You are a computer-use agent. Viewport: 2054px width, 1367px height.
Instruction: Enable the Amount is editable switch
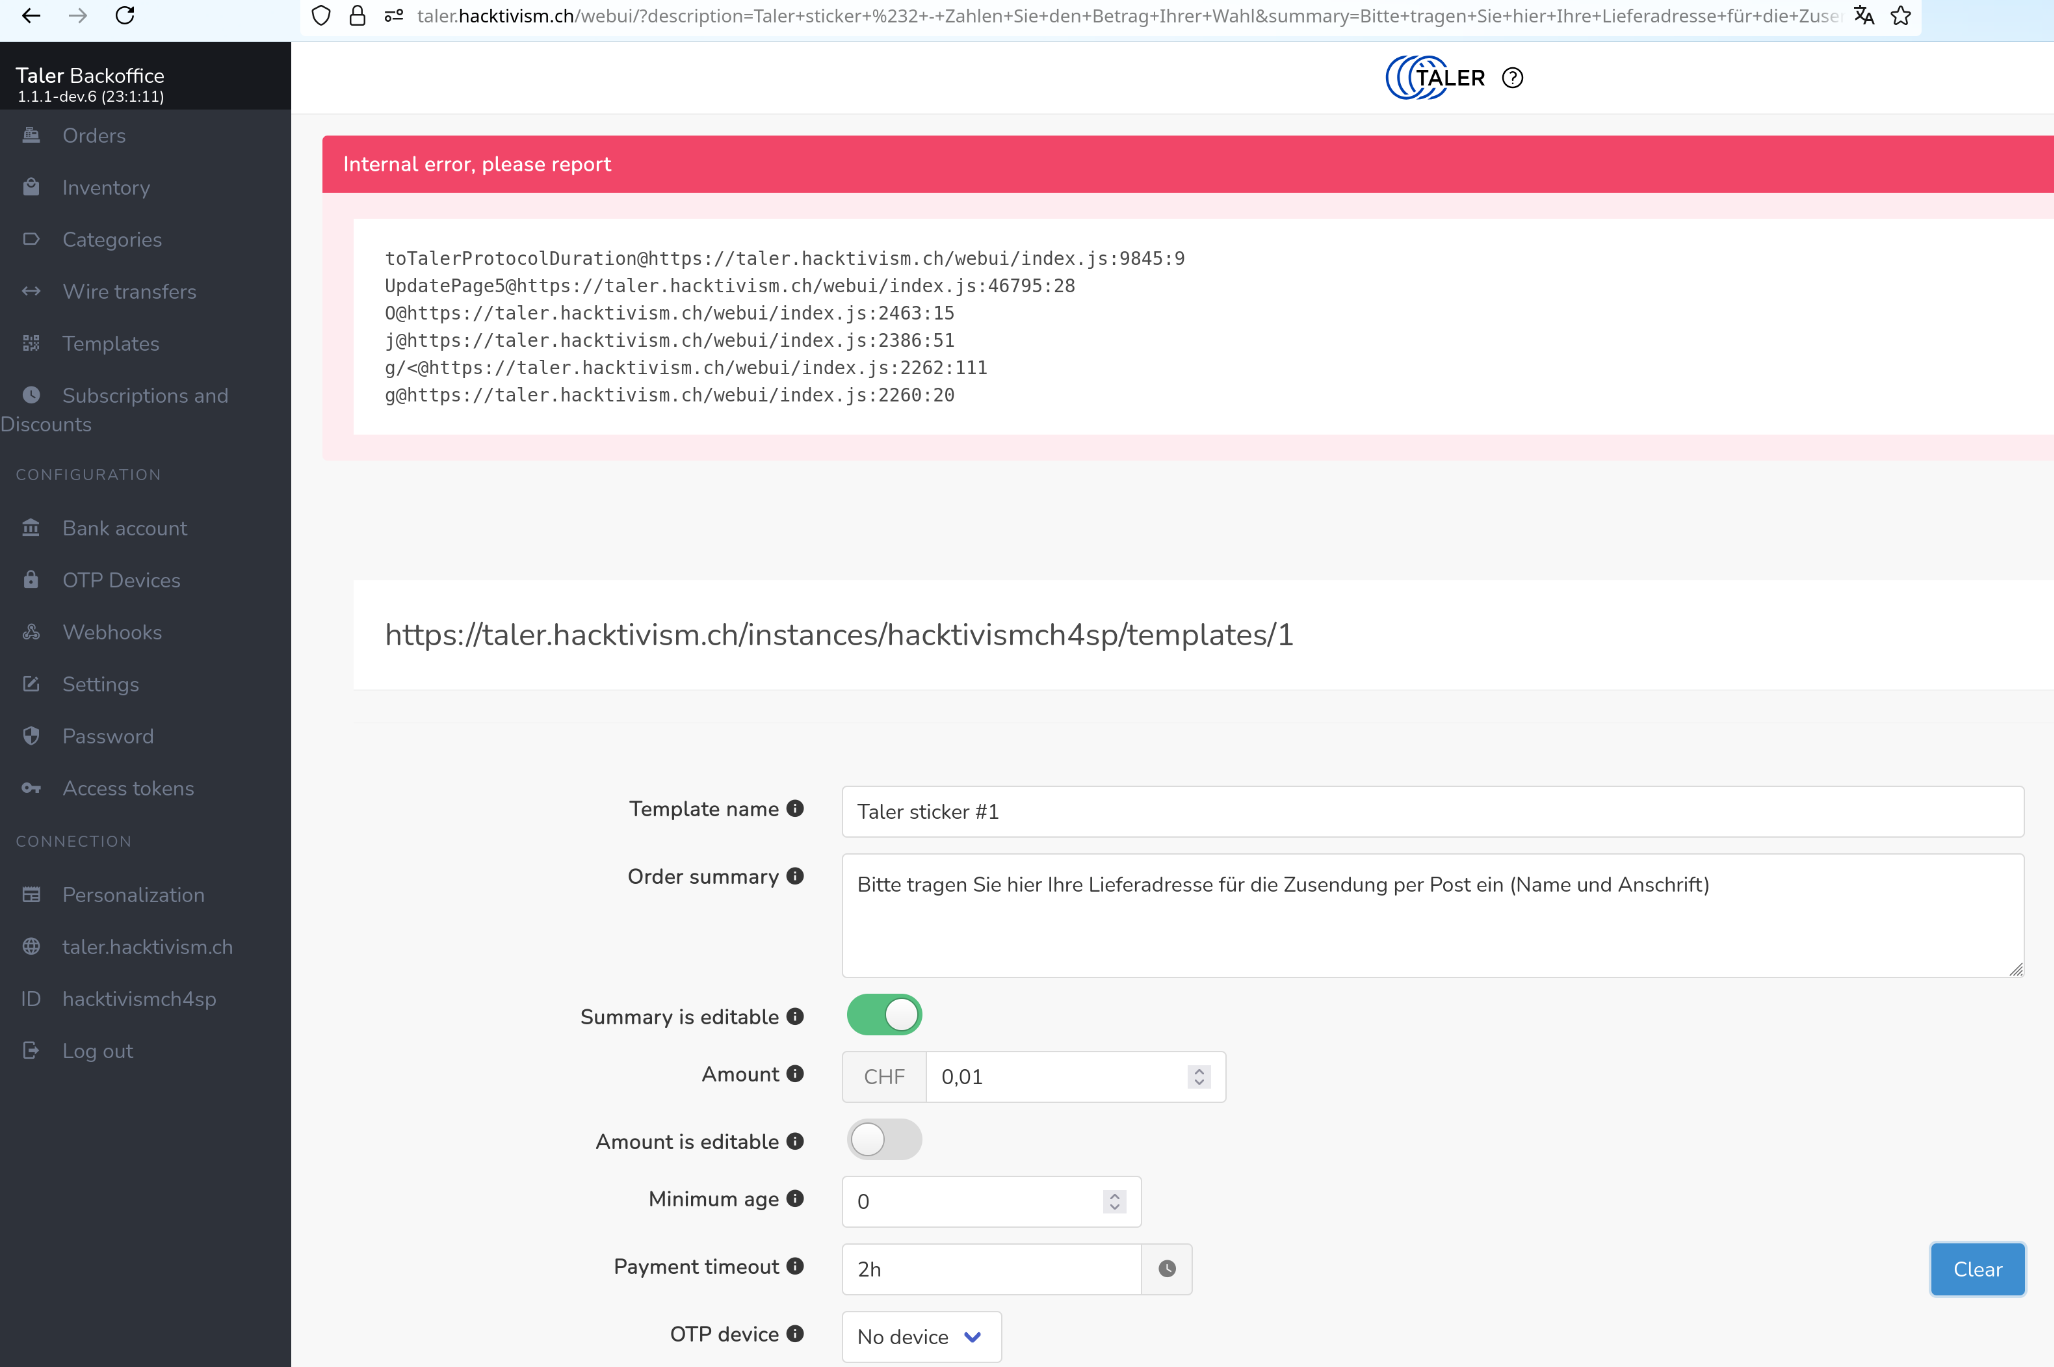884,1140
